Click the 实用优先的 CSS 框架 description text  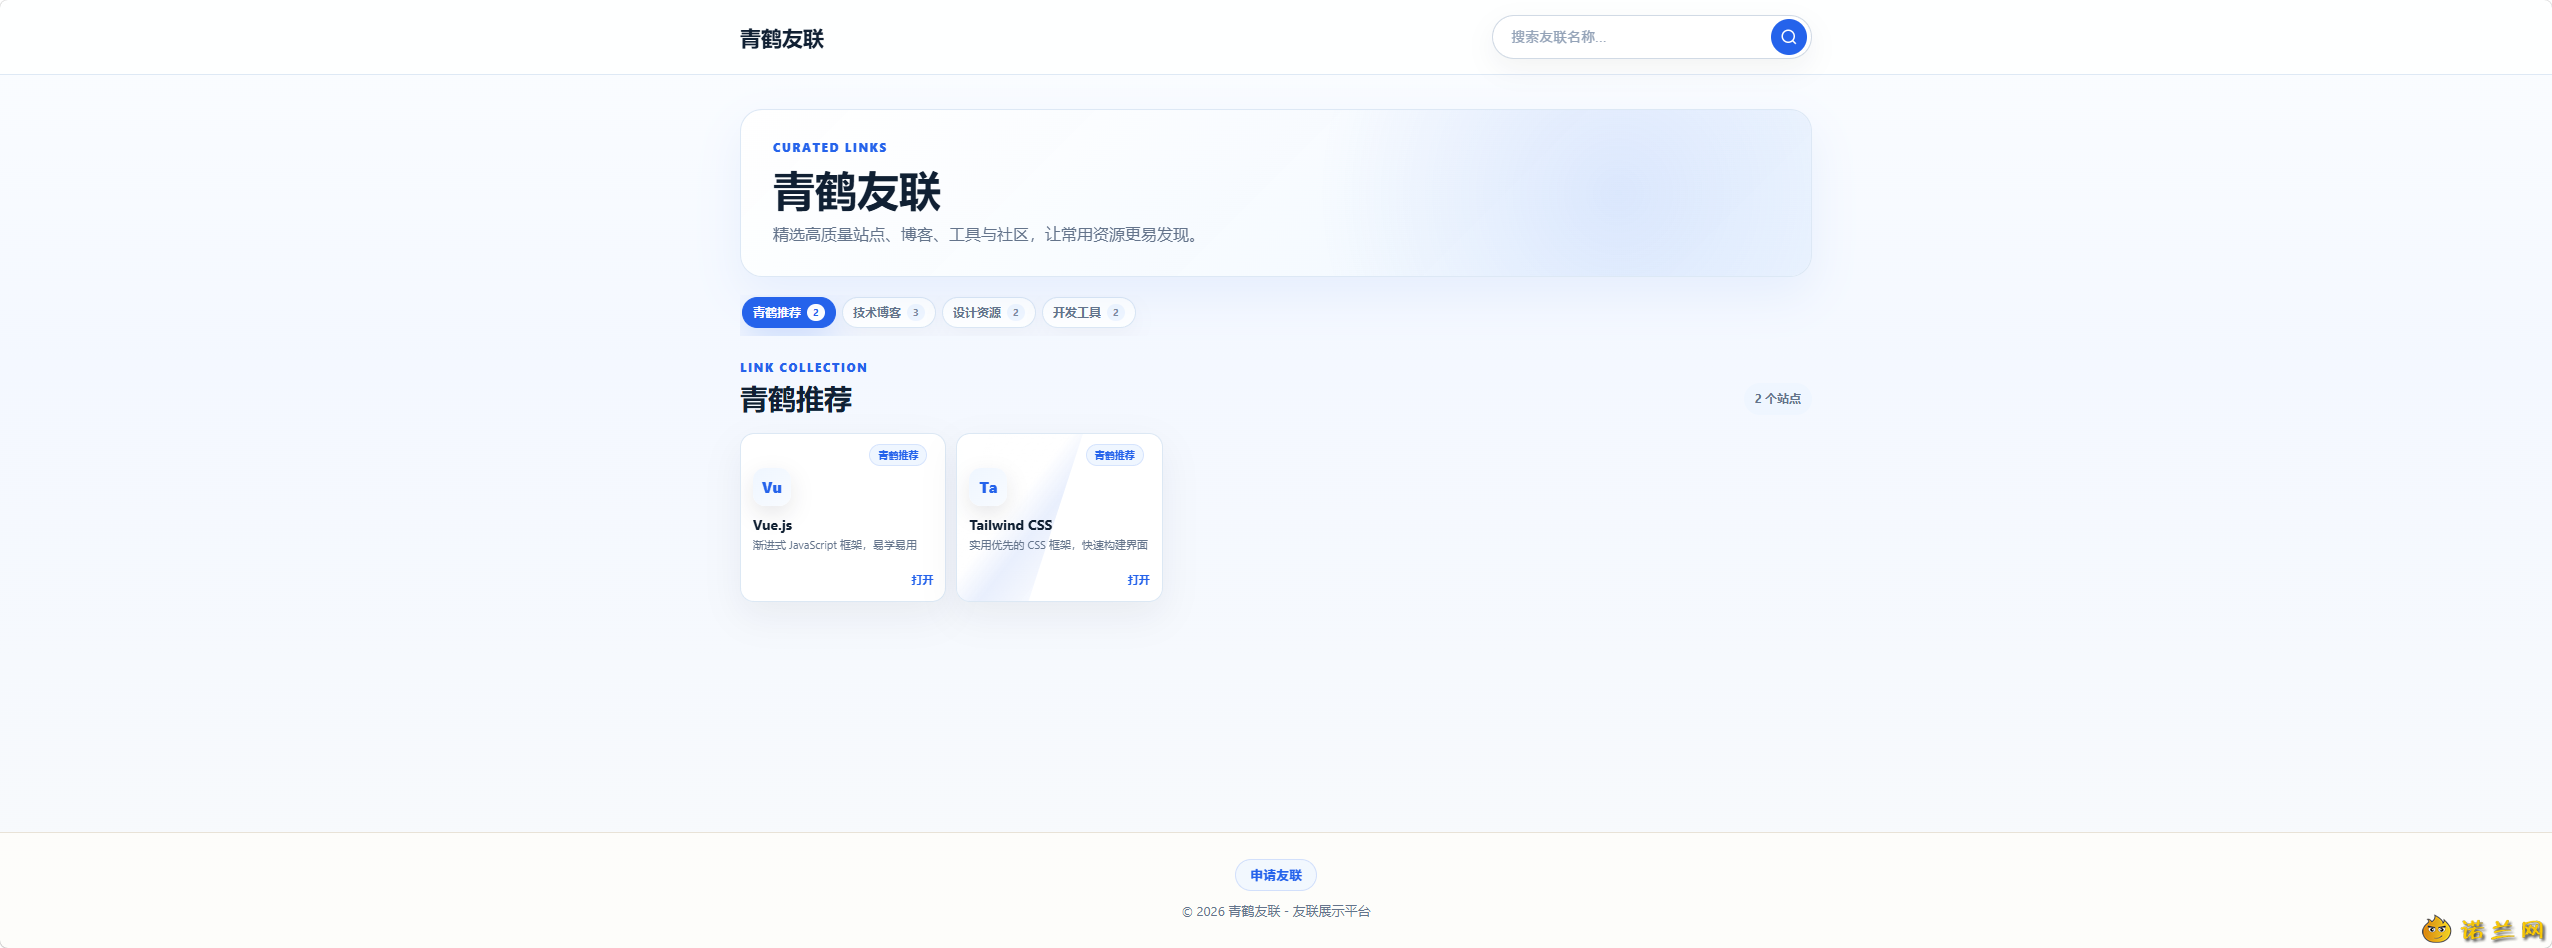click(1058, 545)
